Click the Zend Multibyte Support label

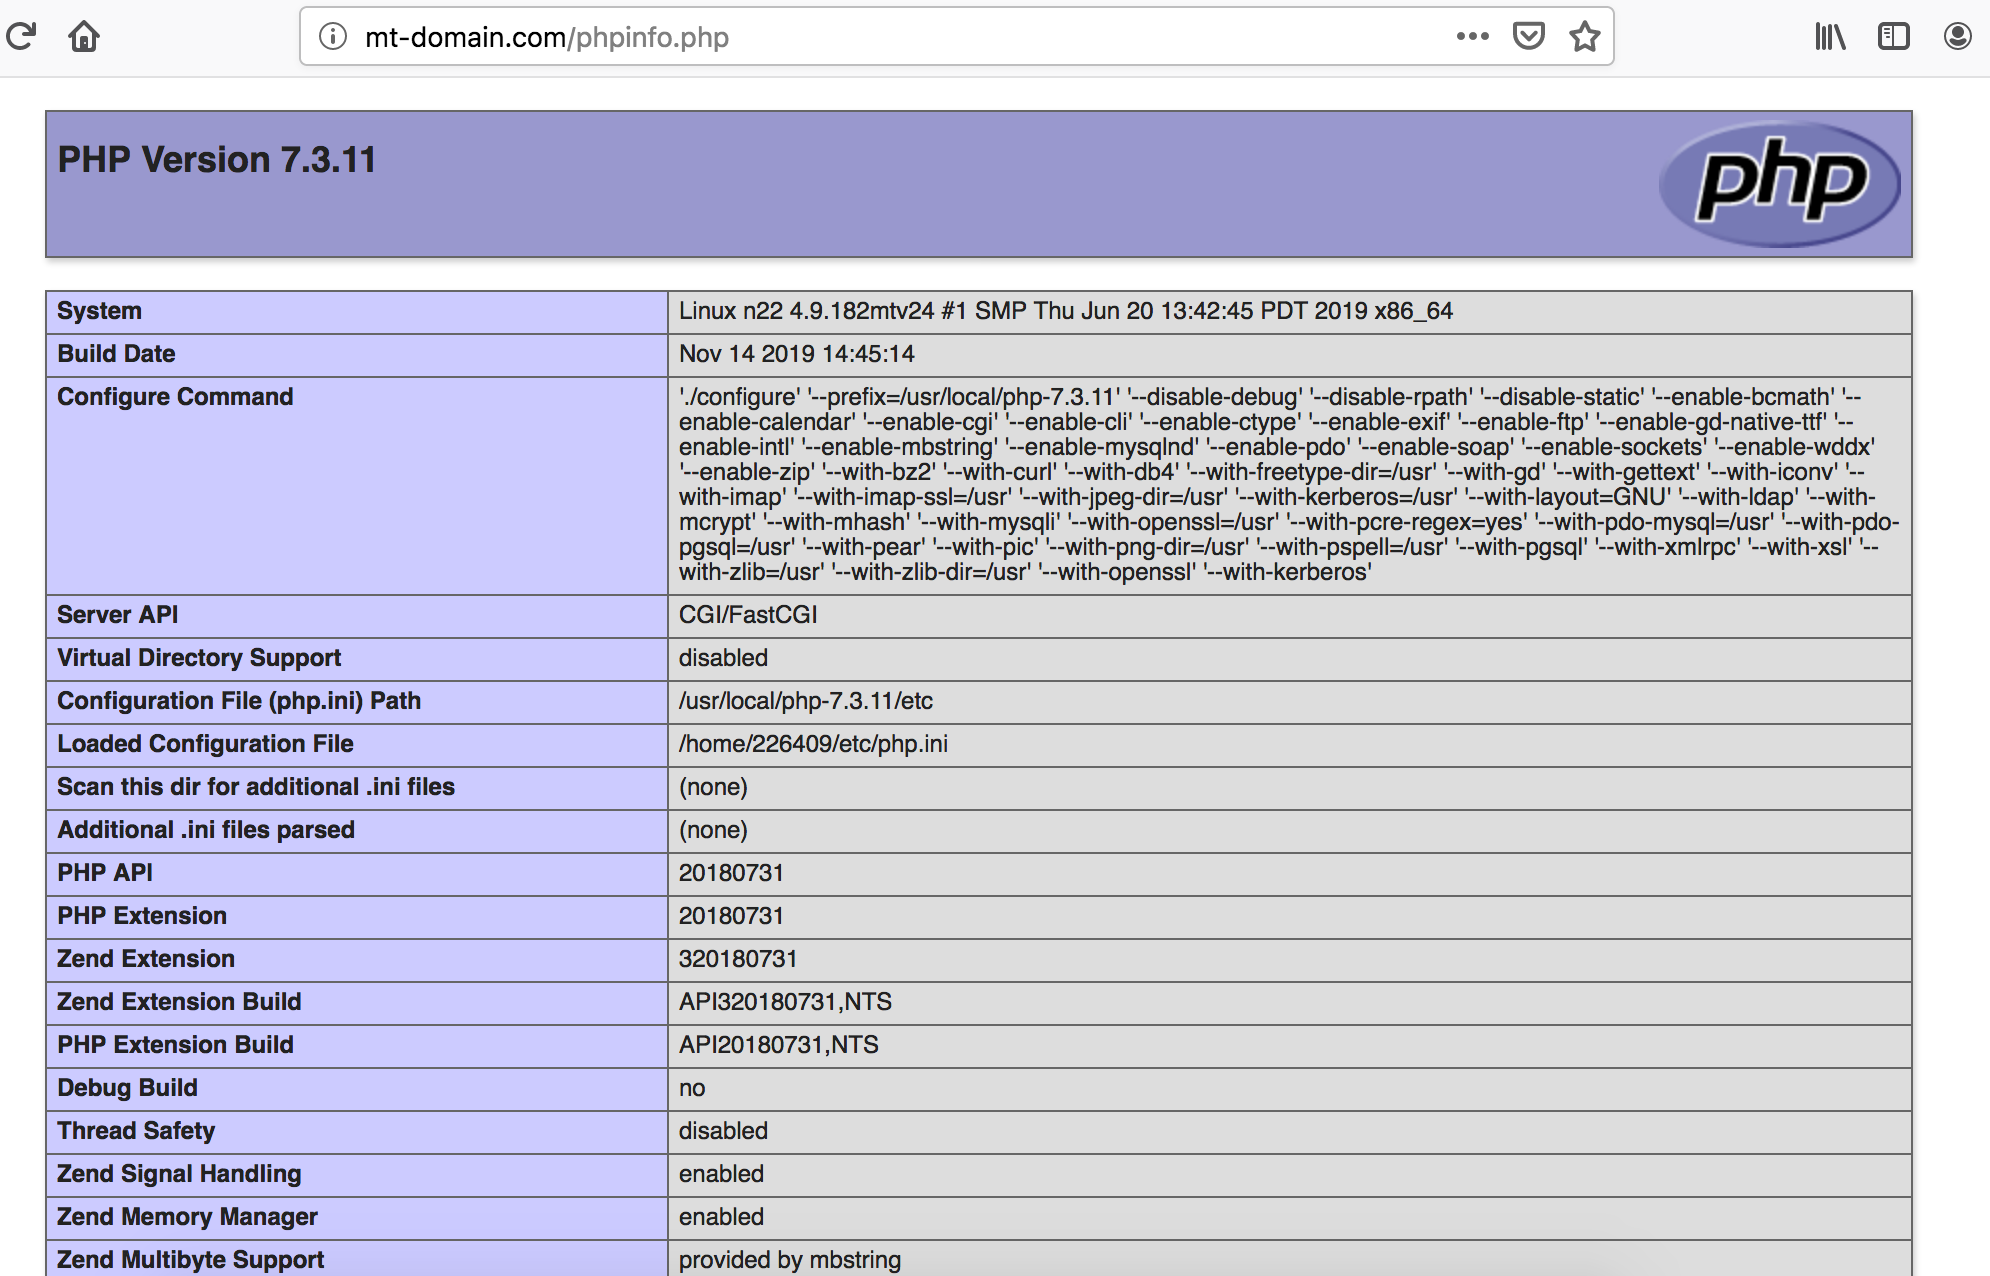pos(190,1259)
